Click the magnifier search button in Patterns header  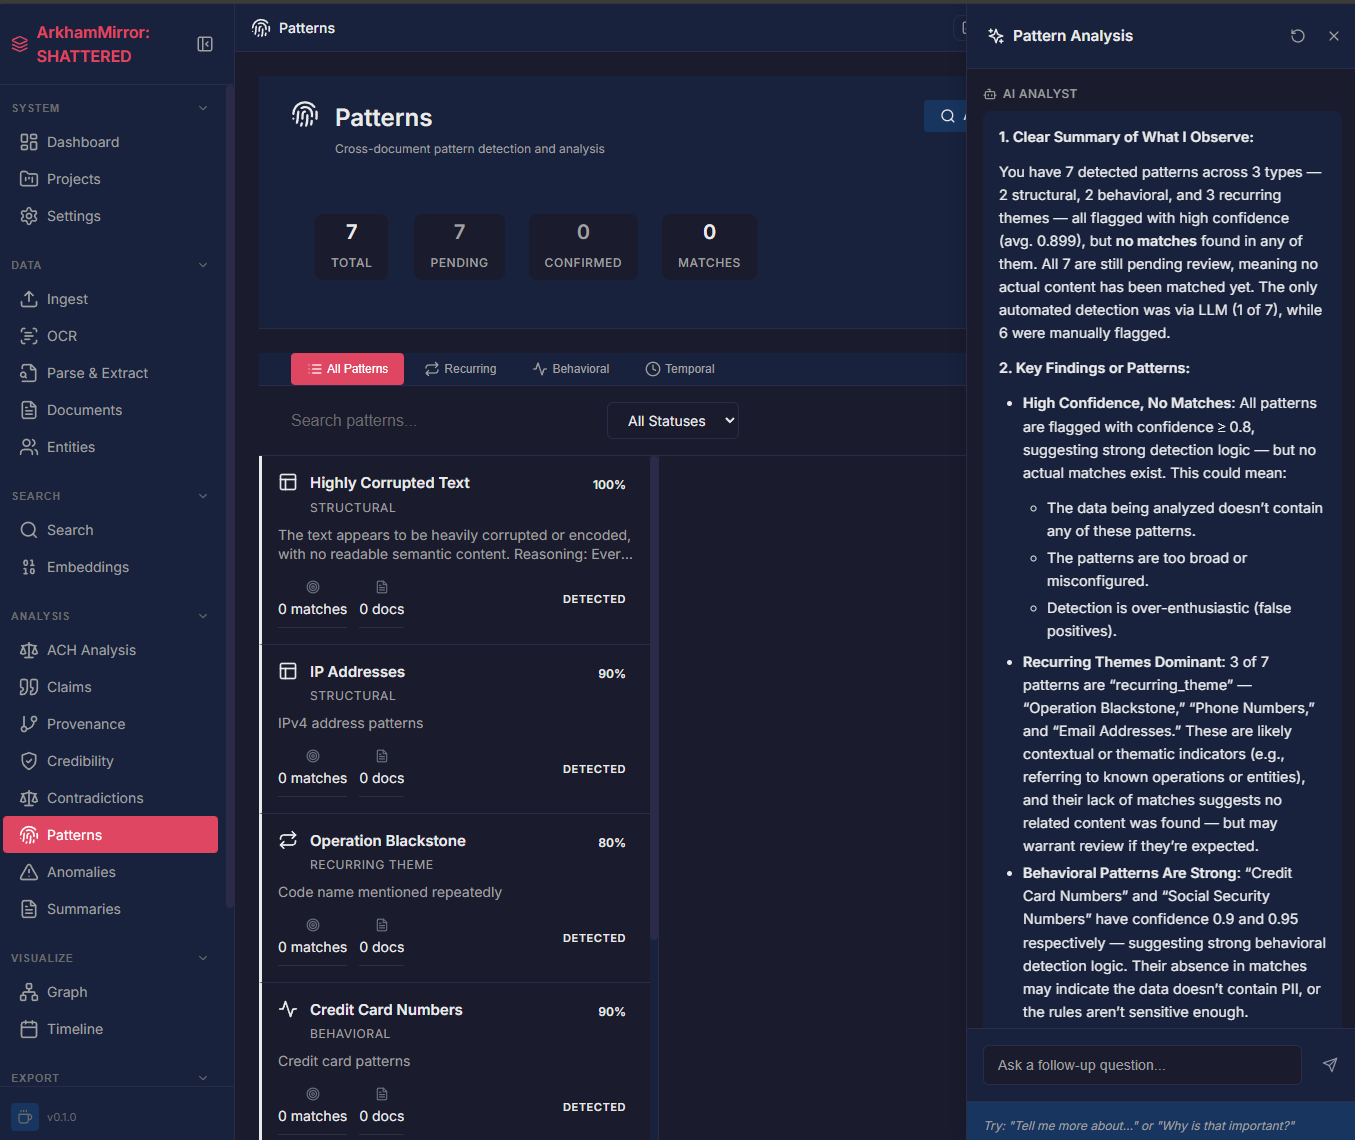point(946,116)
